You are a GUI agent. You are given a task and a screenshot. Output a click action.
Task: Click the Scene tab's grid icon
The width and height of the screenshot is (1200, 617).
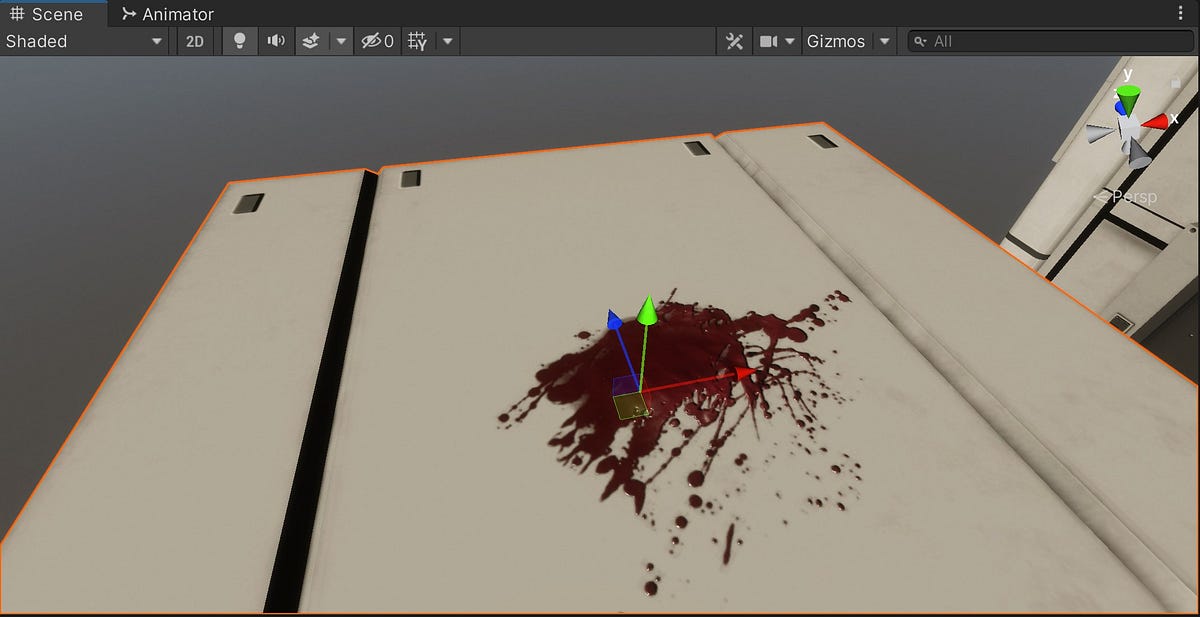(17, 14)
